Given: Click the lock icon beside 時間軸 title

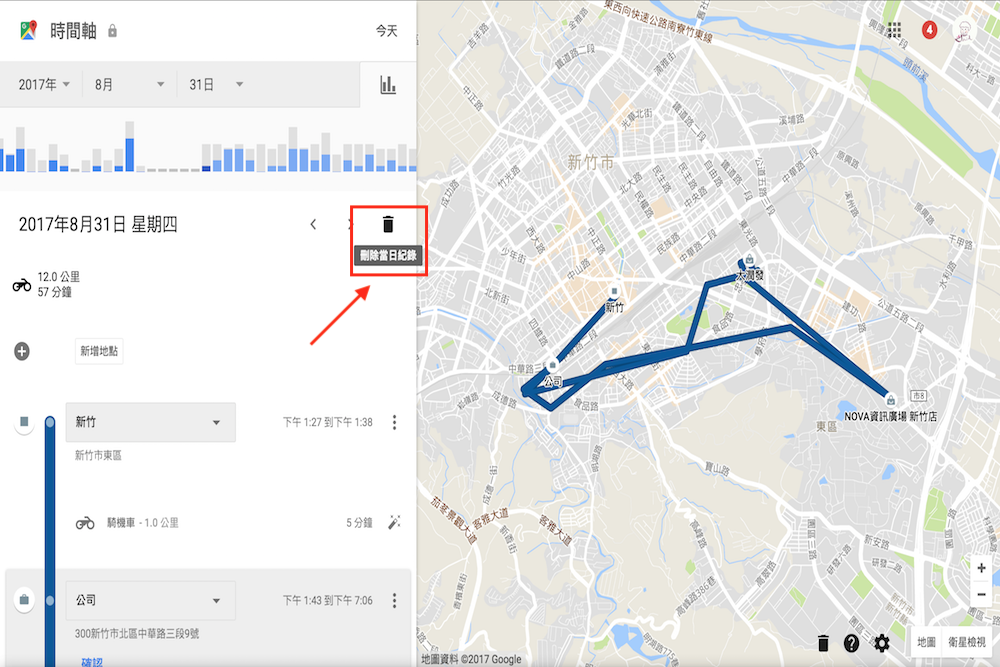Looking at the screenshot, I should [113, 31].
